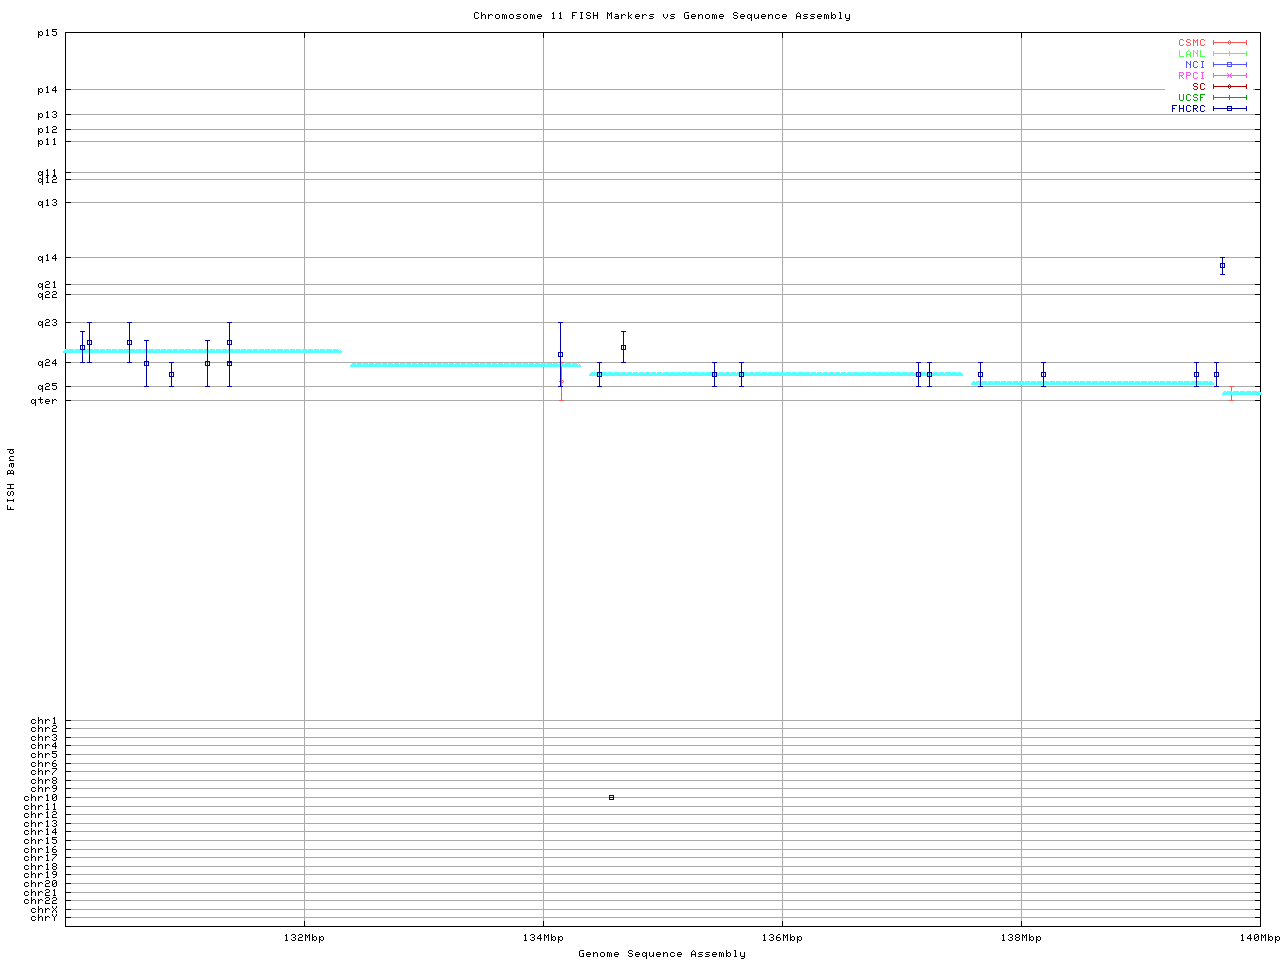Click the SC legend marker sample
This screenshot has height=960, width=1280.
tap(1229, 87)
